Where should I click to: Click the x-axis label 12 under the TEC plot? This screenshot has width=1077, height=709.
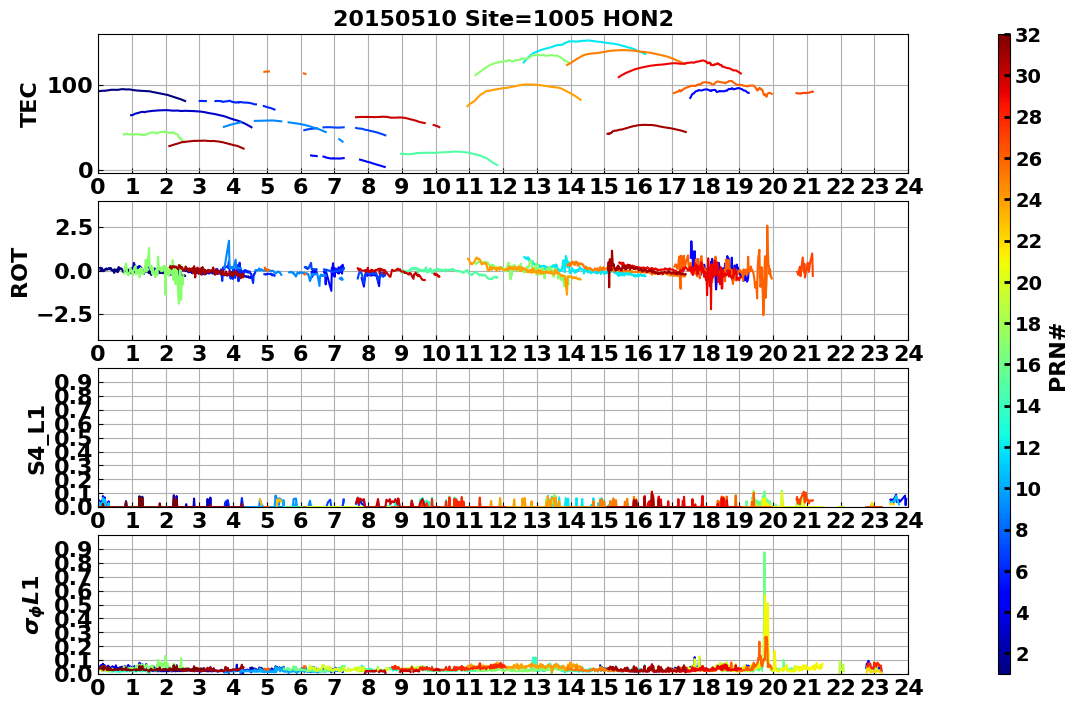tap(503, 186)
